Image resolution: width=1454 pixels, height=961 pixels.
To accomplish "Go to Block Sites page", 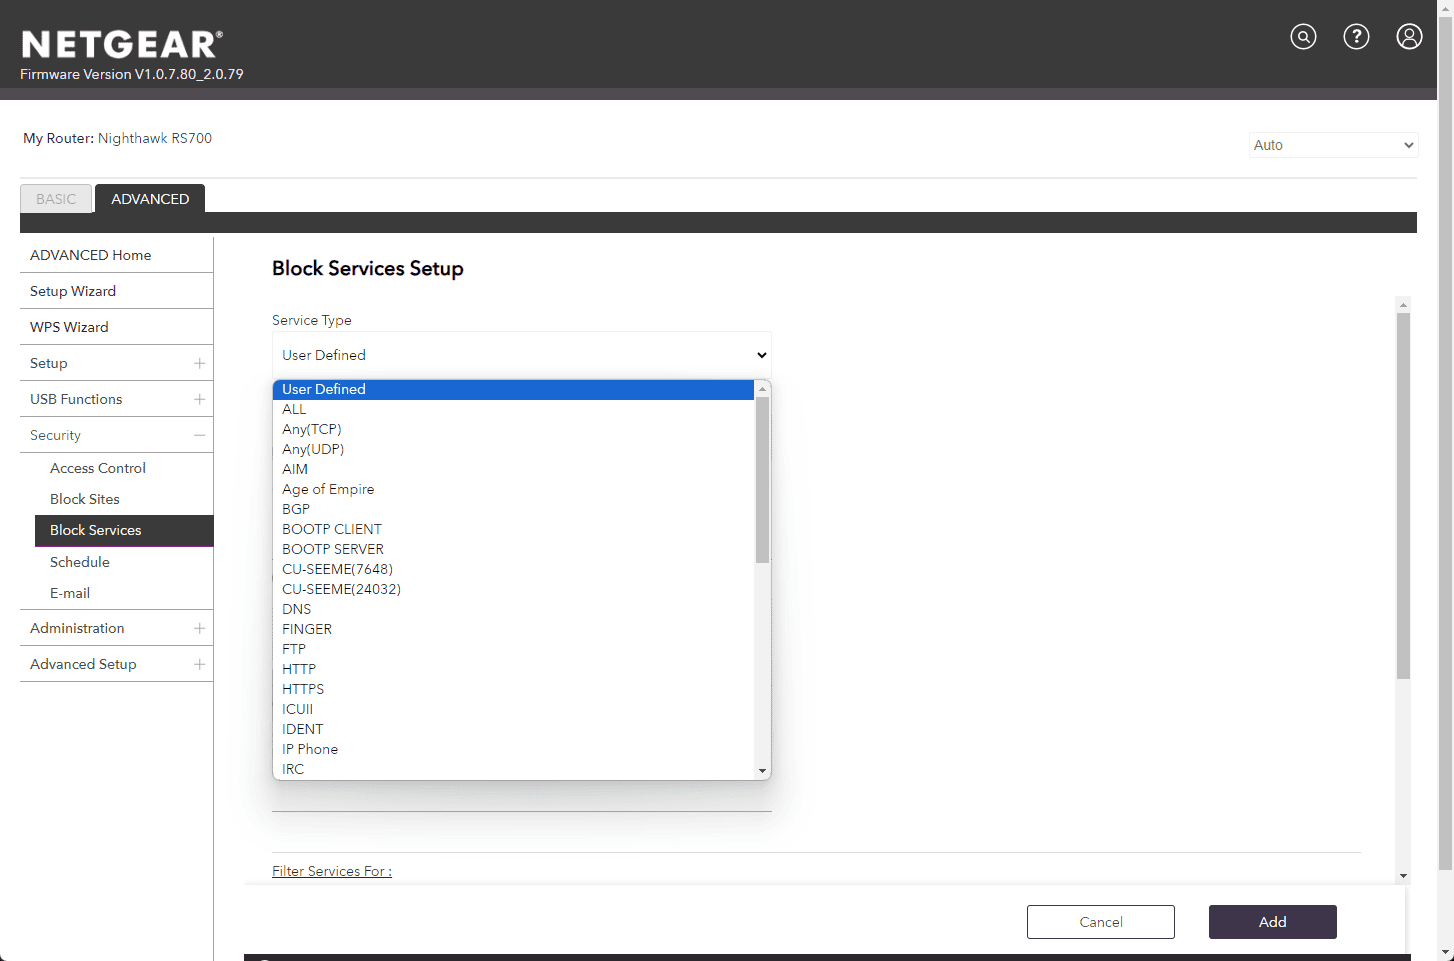I will pos(85,499).
